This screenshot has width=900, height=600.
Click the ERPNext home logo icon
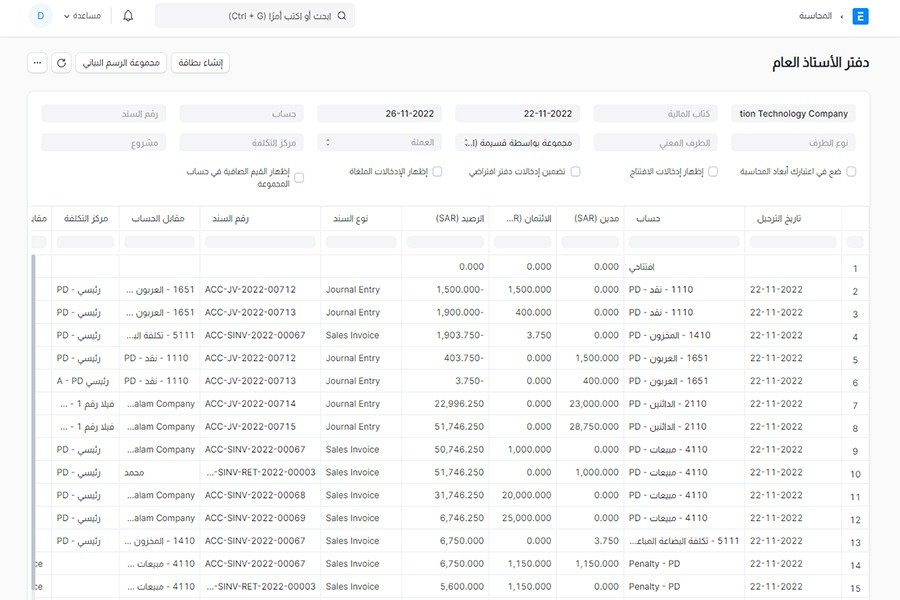tap(860, 16)
